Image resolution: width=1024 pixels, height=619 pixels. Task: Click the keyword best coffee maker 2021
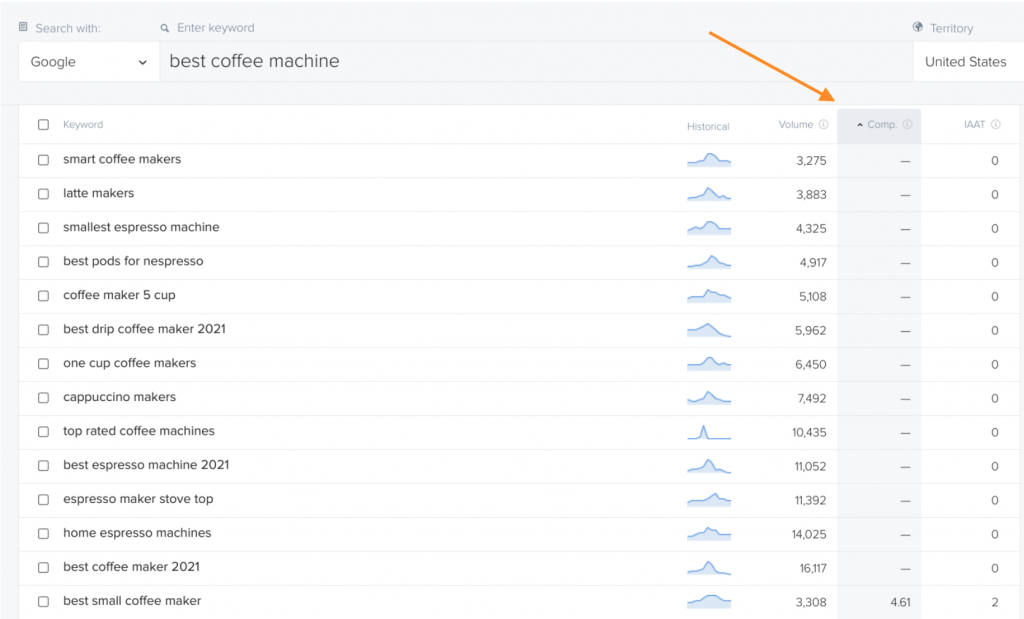131,566
